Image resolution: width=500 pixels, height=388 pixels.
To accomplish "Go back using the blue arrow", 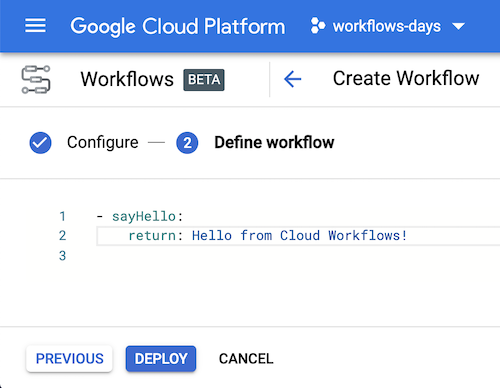I will (292, 79).
